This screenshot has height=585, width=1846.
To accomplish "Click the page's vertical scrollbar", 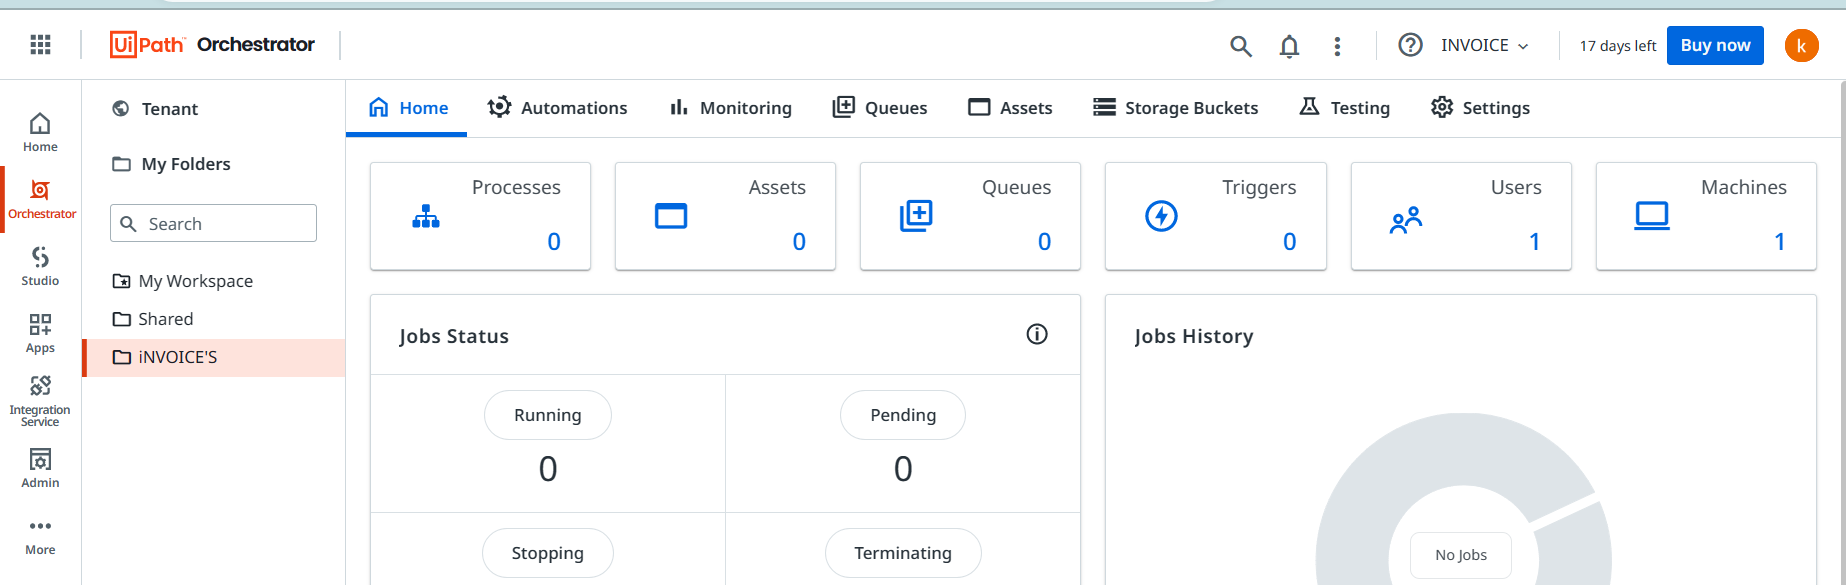I will click(1841, 332).
